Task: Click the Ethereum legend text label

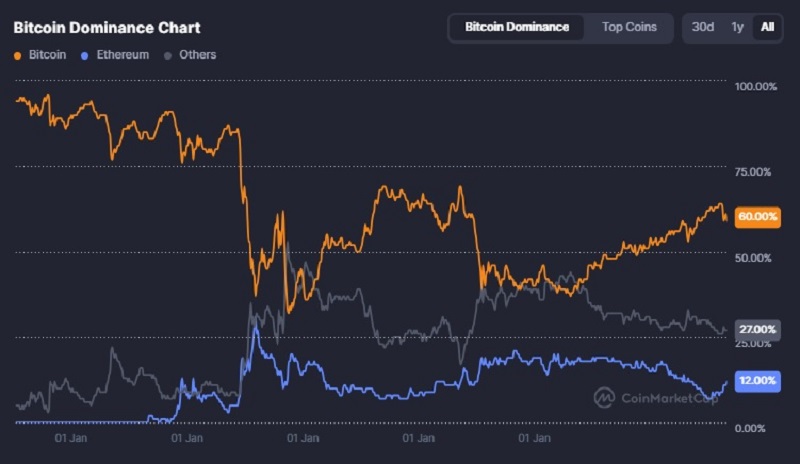Action: 120,55
